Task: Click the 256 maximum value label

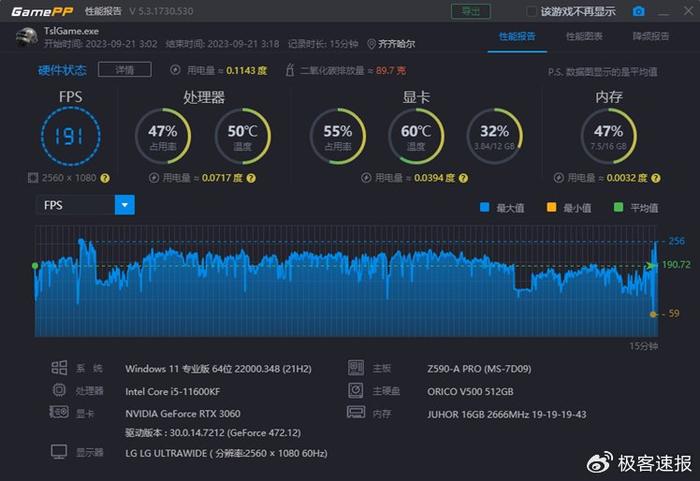Action: pyautogui.click(x=676, y=241)
